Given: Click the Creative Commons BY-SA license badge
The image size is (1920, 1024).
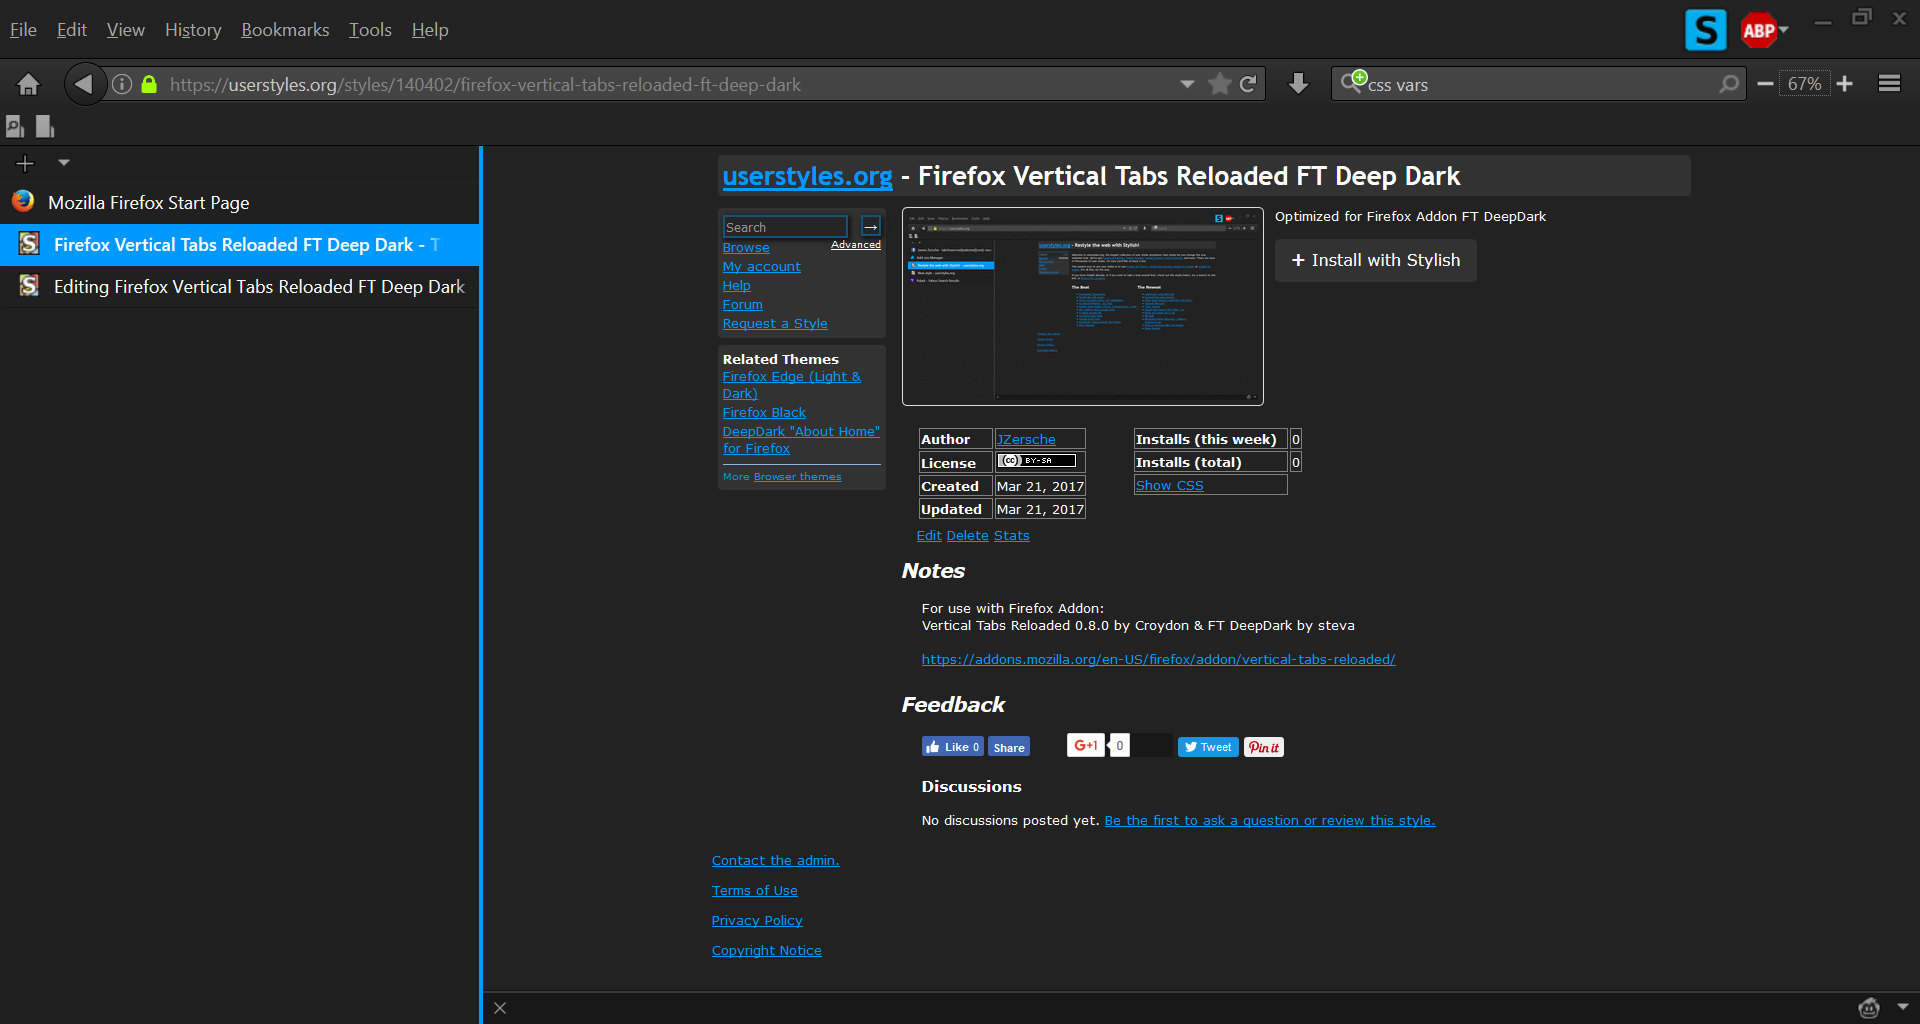Looking at the screenshot, I should (x=1037, y=461).
